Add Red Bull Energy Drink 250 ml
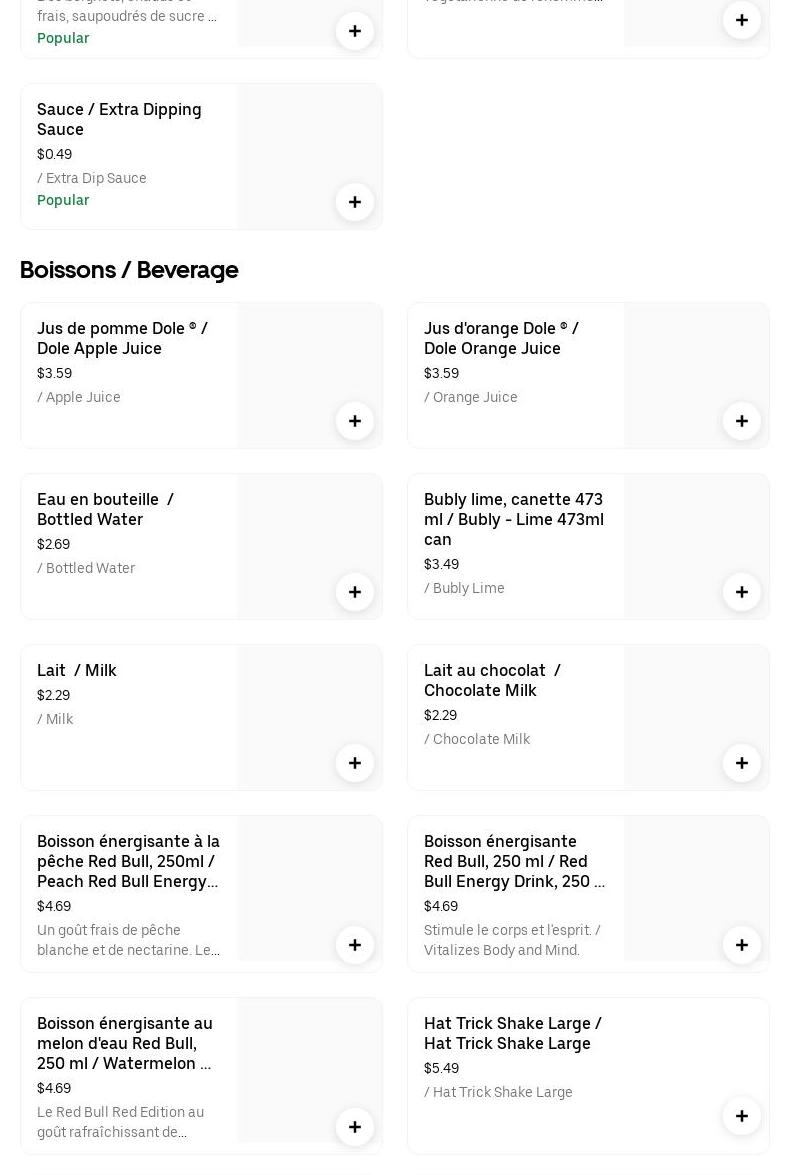804x1175 pixels. tap(742, 945)
